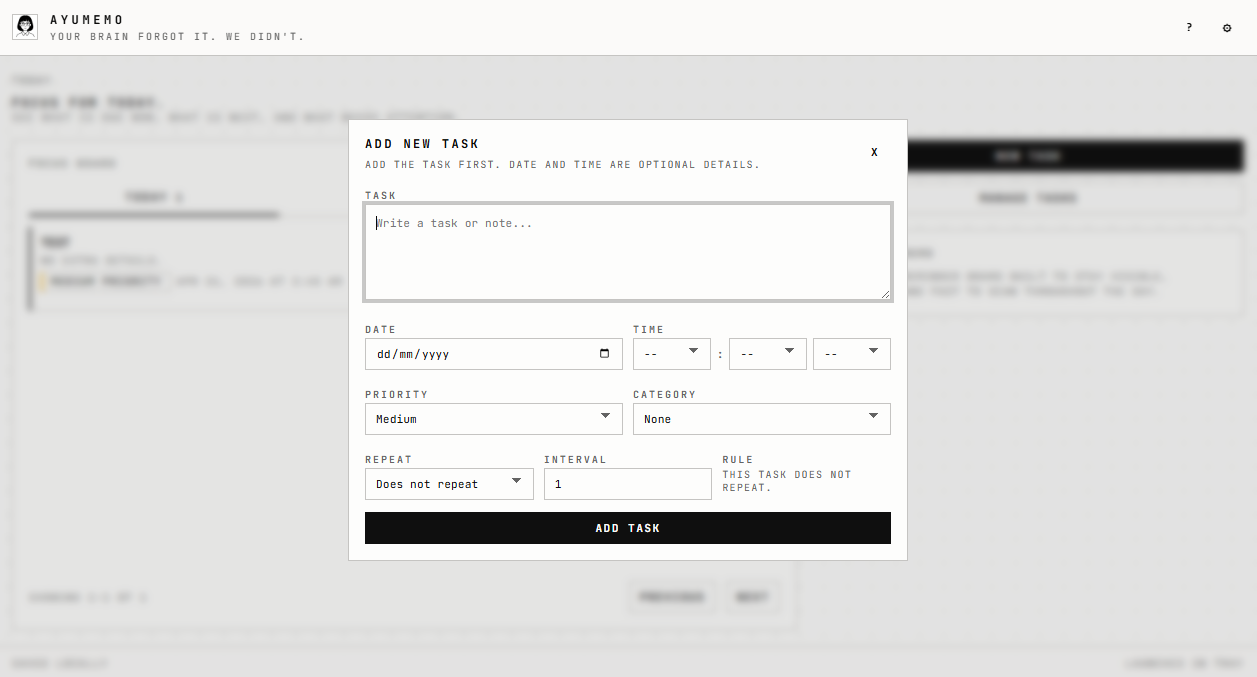Close the Add New Task dialog
The height and width of the screenshot is (677, 1257).
point(874,151)
